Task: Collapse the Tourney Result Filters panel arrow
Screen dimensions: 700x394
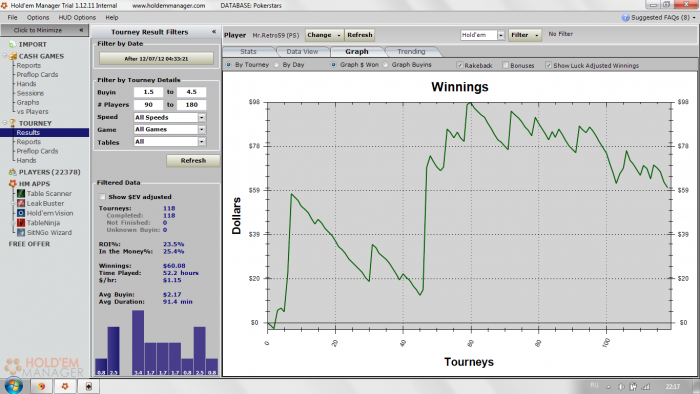Action: coord(214,32)
